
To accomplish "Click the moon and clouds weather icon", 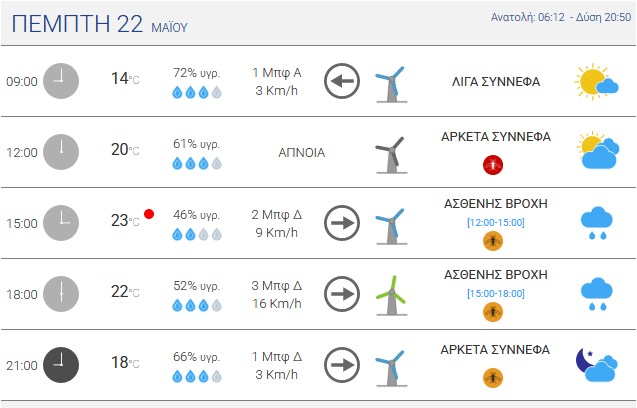I will (x=596, y=365).
